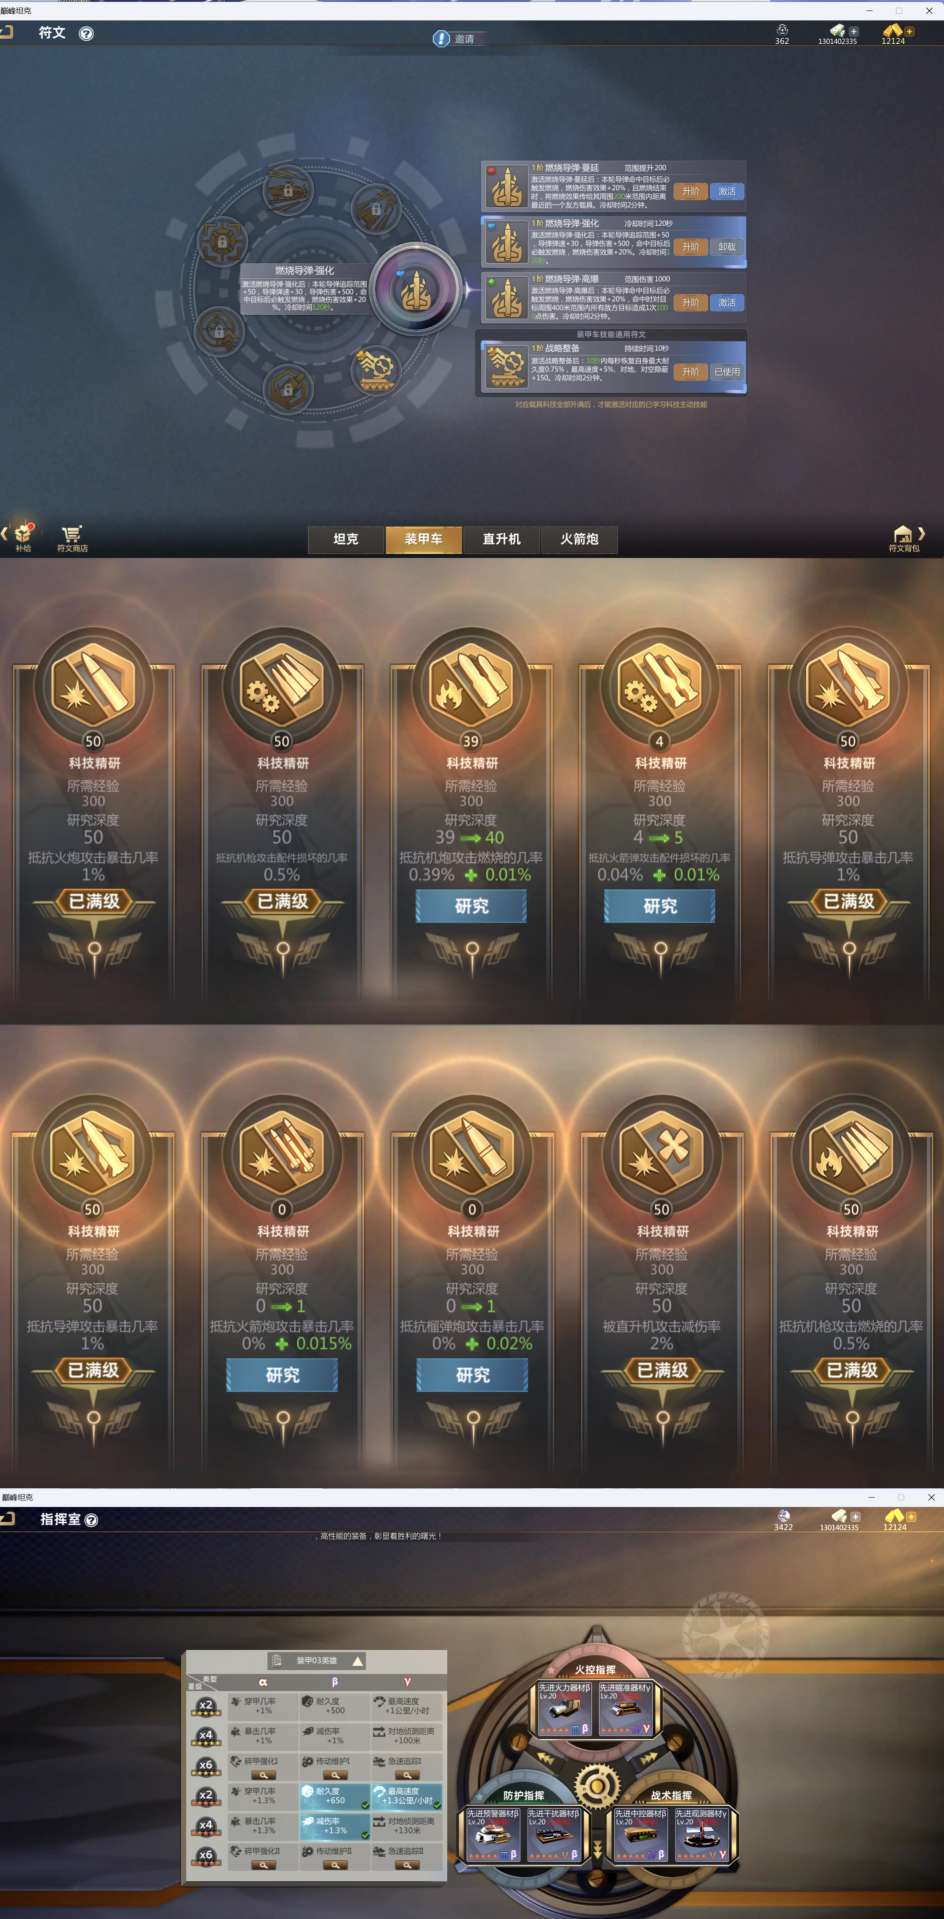Toggle the checked 减伤率 +1.3% attribute
Screen dimensions: 944x1919
pos(334,1826)
